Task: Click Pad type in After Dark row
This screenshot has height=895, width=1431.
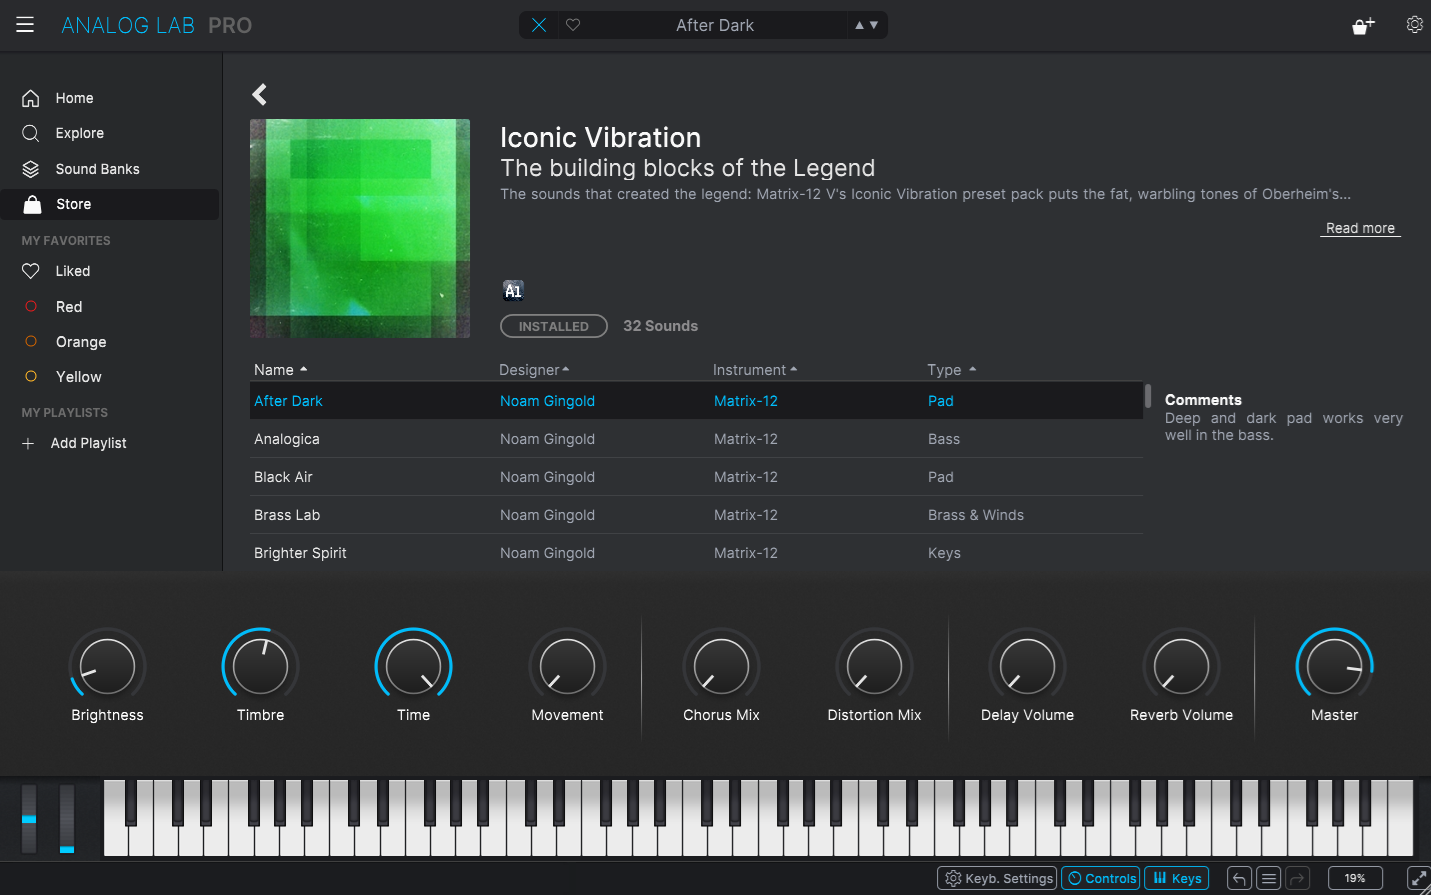Action: [x=941, y=401]
